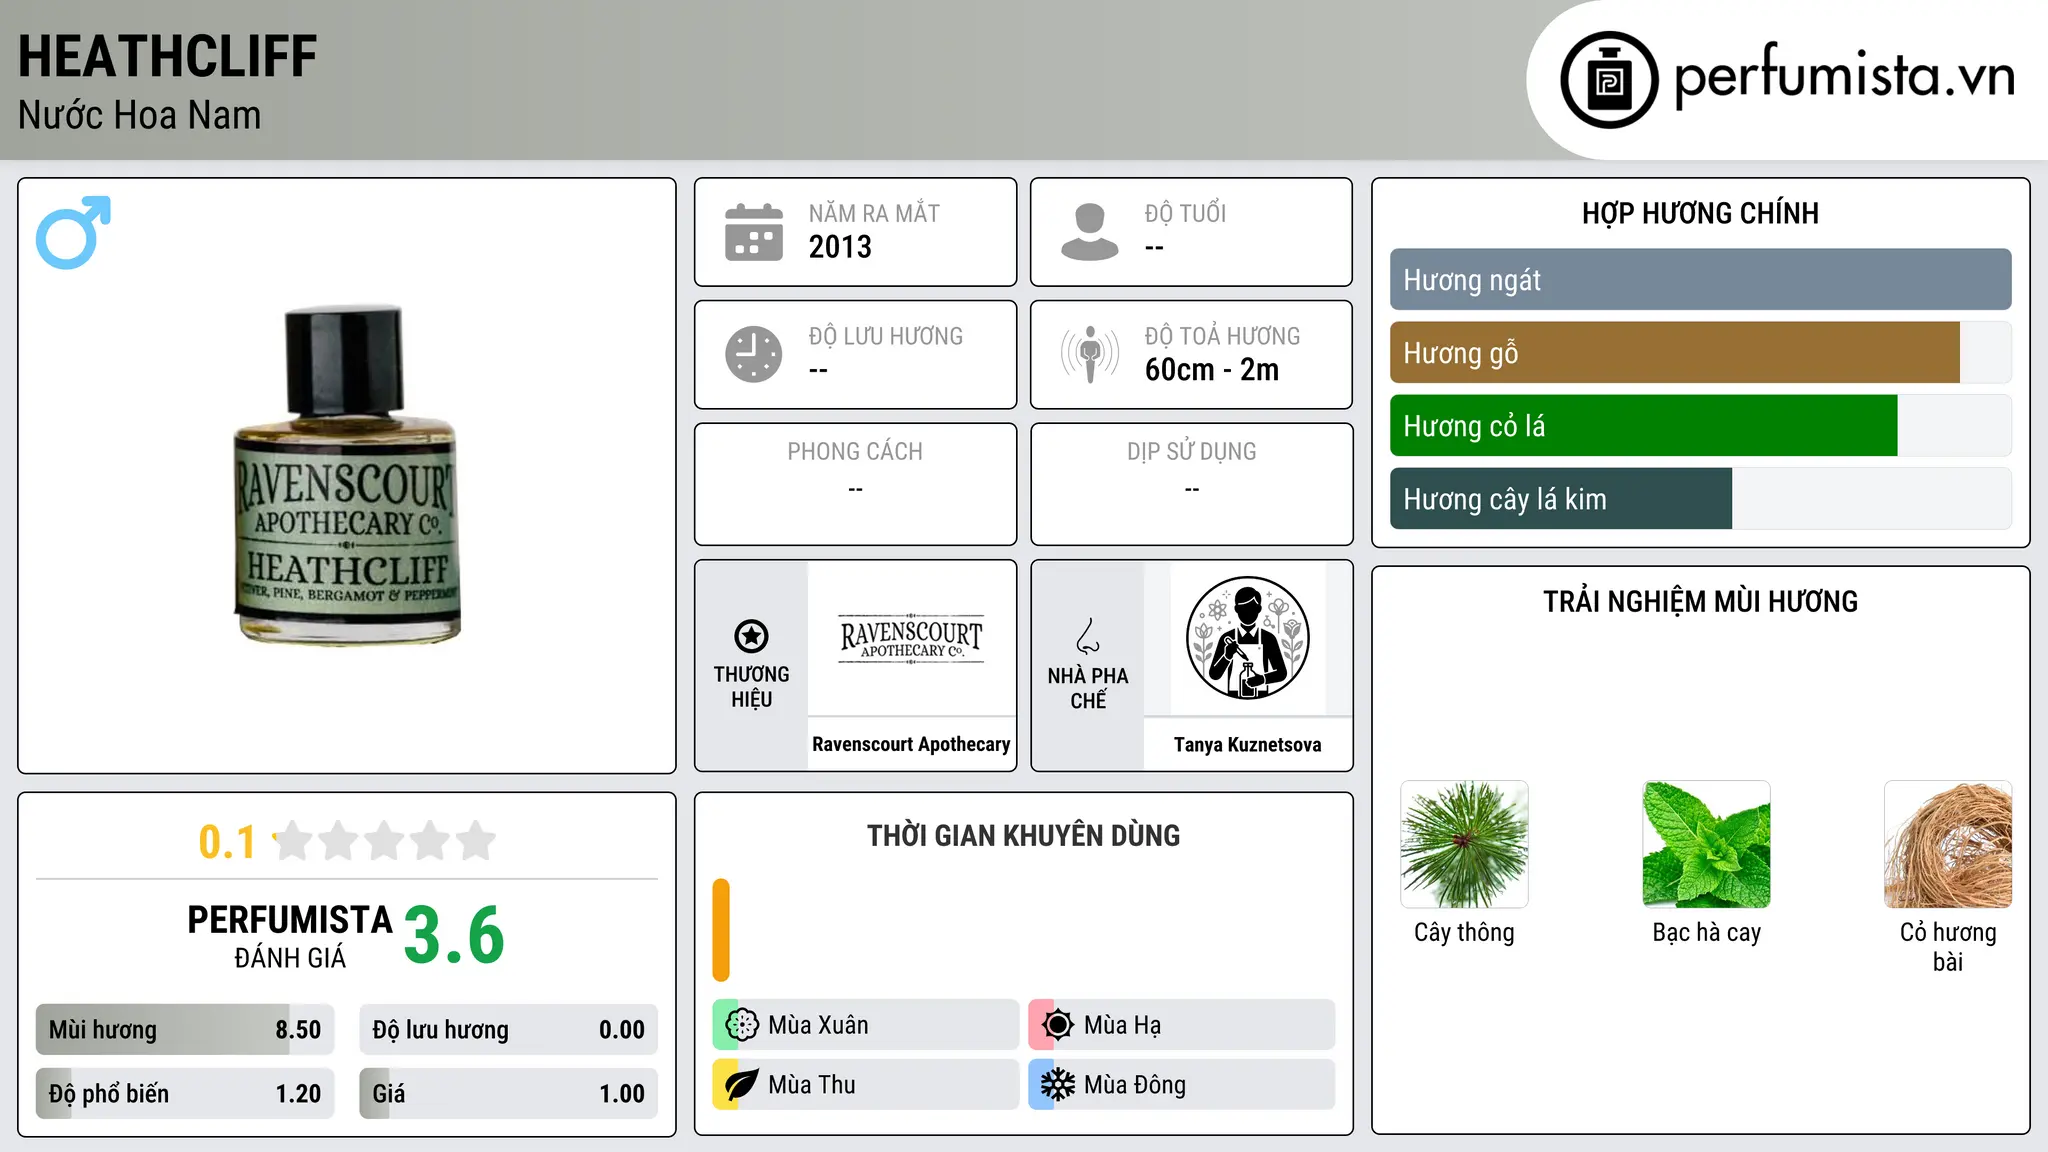Click the Độ tuổi label

tap(1185, 214)
